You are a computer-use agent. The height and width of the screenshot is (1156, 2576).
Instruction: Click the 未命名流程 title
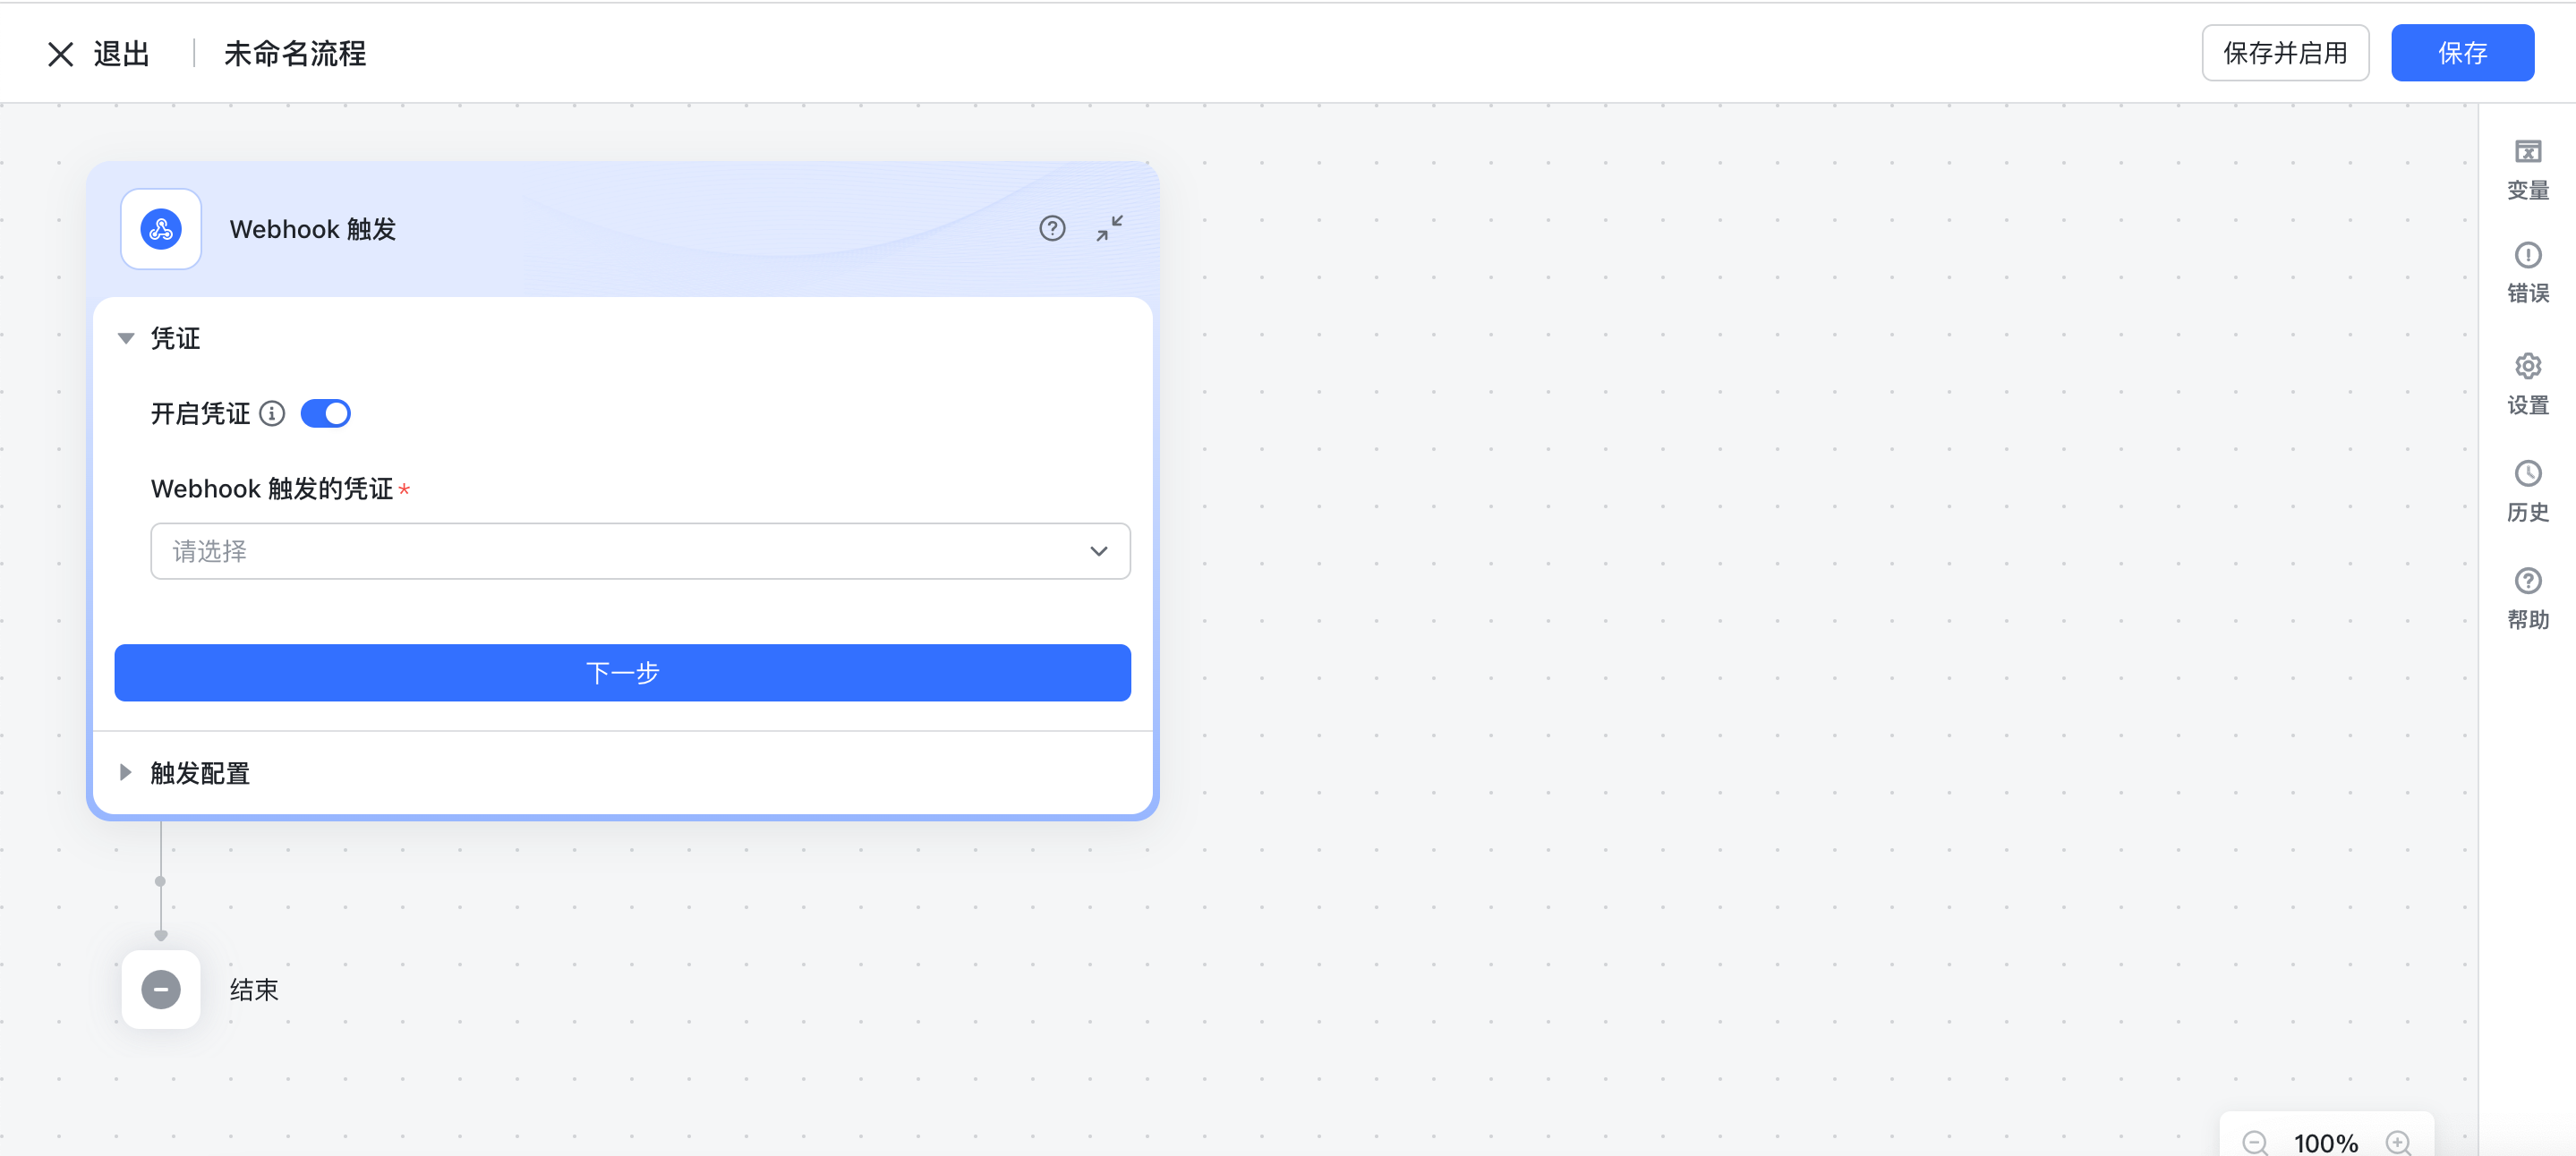coord(294,53)
